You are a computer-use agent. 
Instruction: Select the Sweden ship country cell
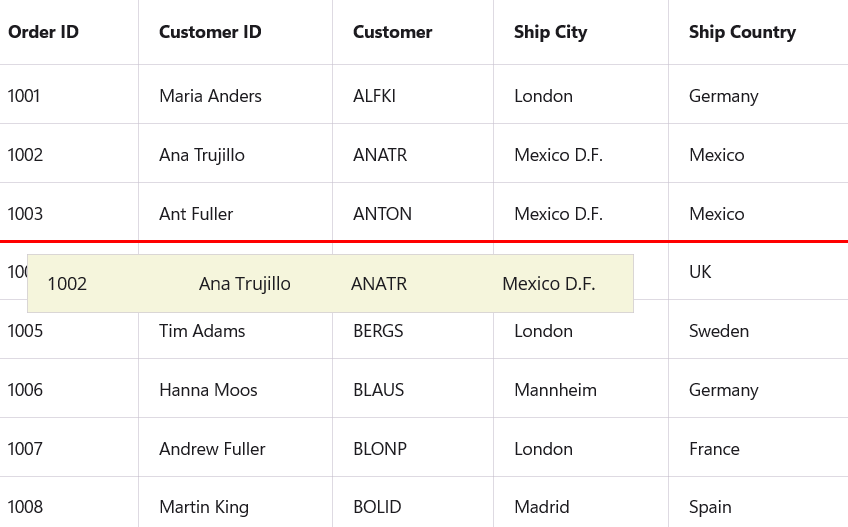[x=718, y=331]
